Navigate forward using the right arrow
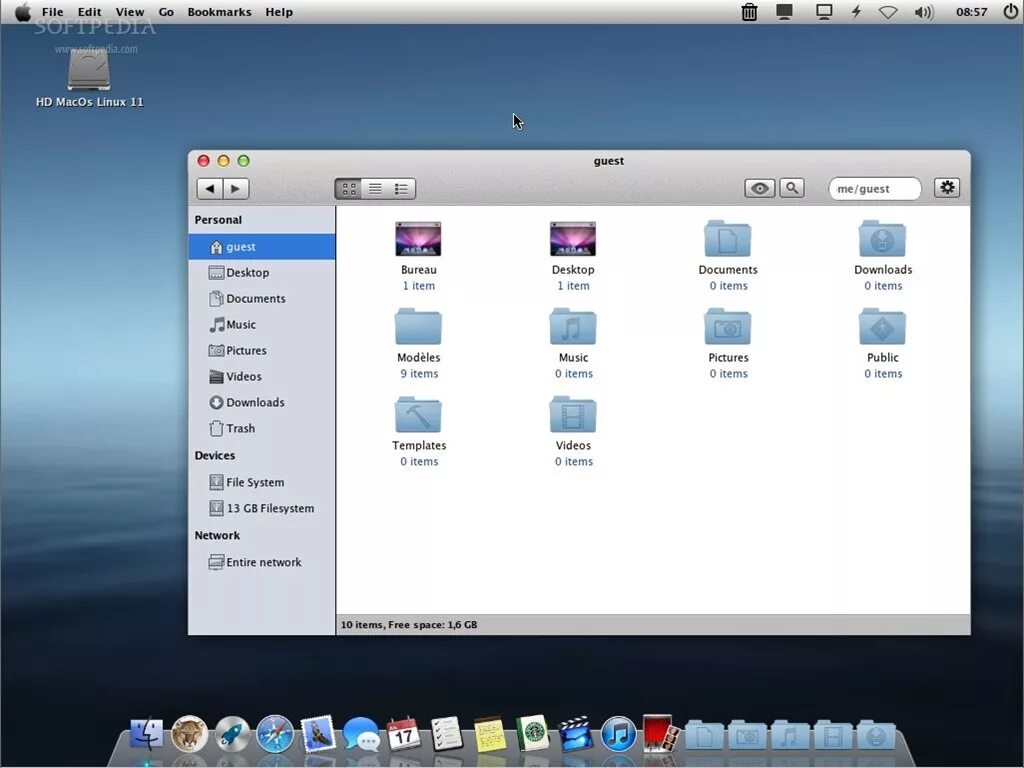The height and width of the screenshot is (768, 1024). pos(236,188)
